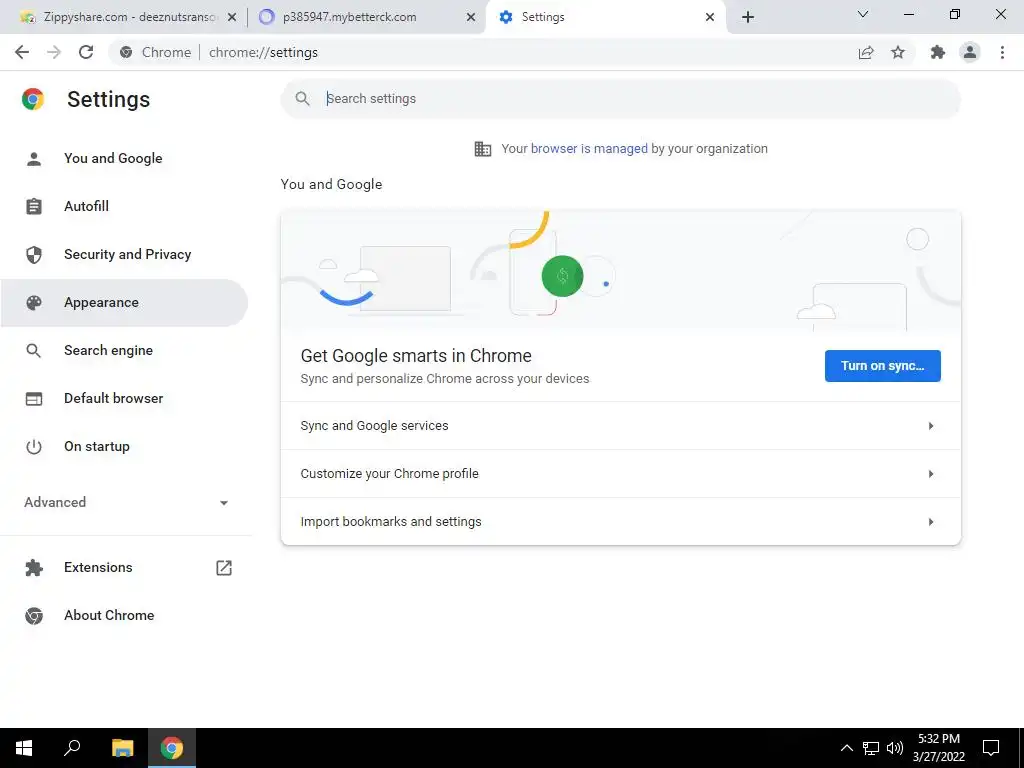Open the network status tray icon
Image resolution: width=1024 pixels, height=768 pixels.
coord(871,748)
